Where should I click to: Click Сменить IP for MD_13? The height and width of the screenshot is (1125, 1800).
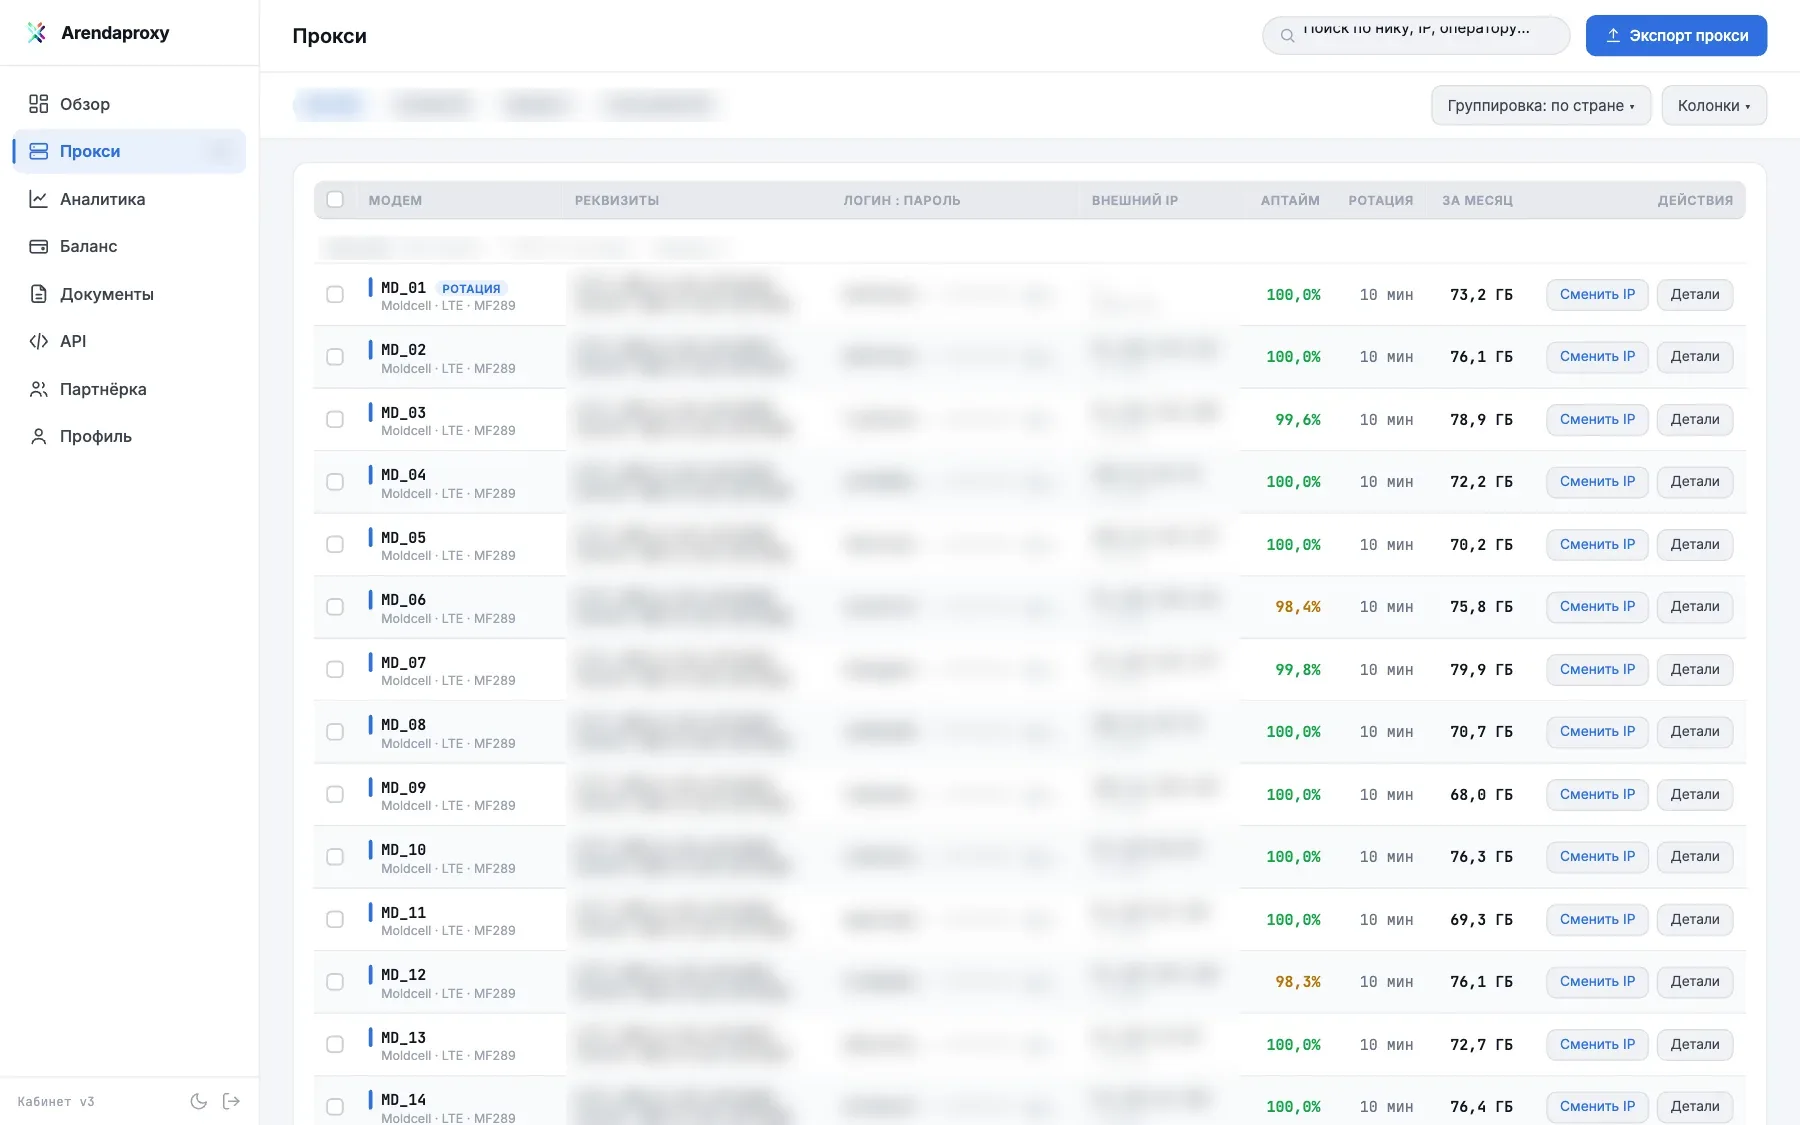[x=1597, y=1044]
